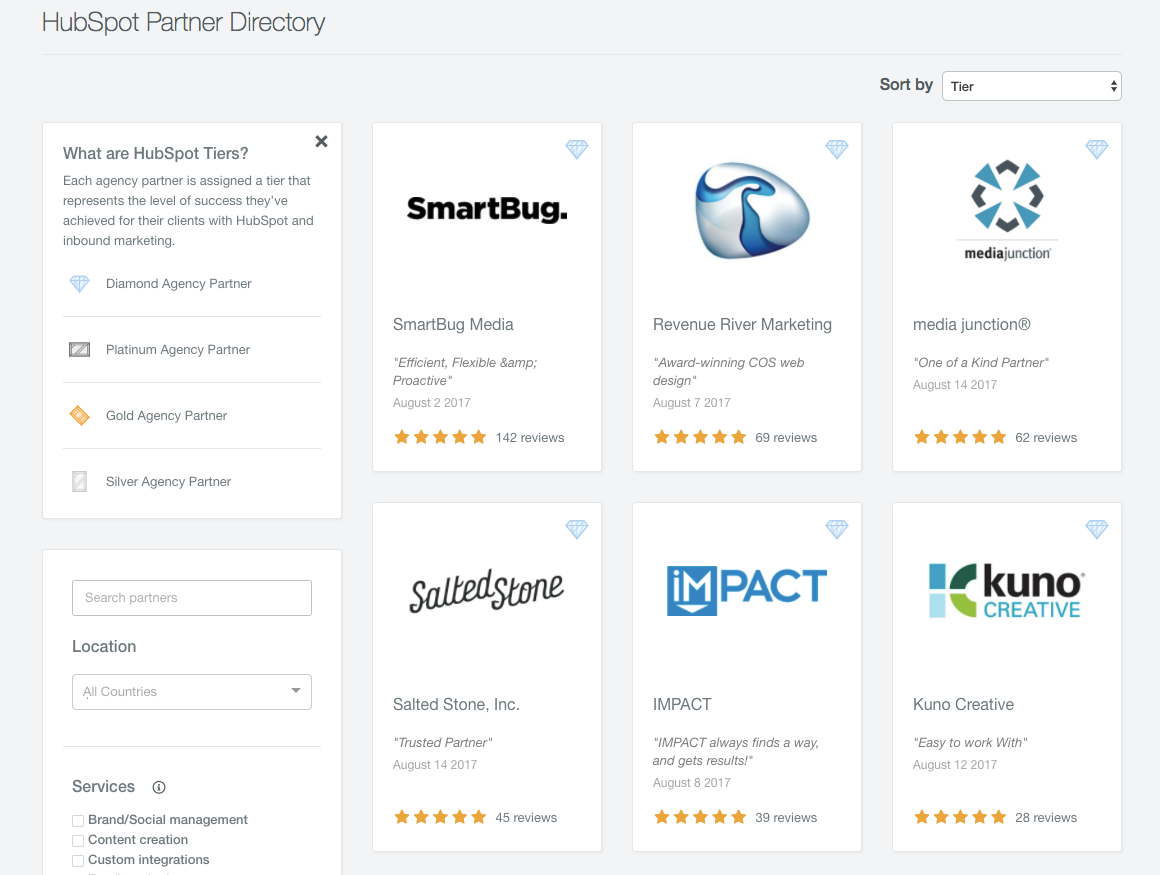This screenshot has height=875, width=1160.
Task: Open the Salted Stone, Inc. logo
Action: (486, 590)
